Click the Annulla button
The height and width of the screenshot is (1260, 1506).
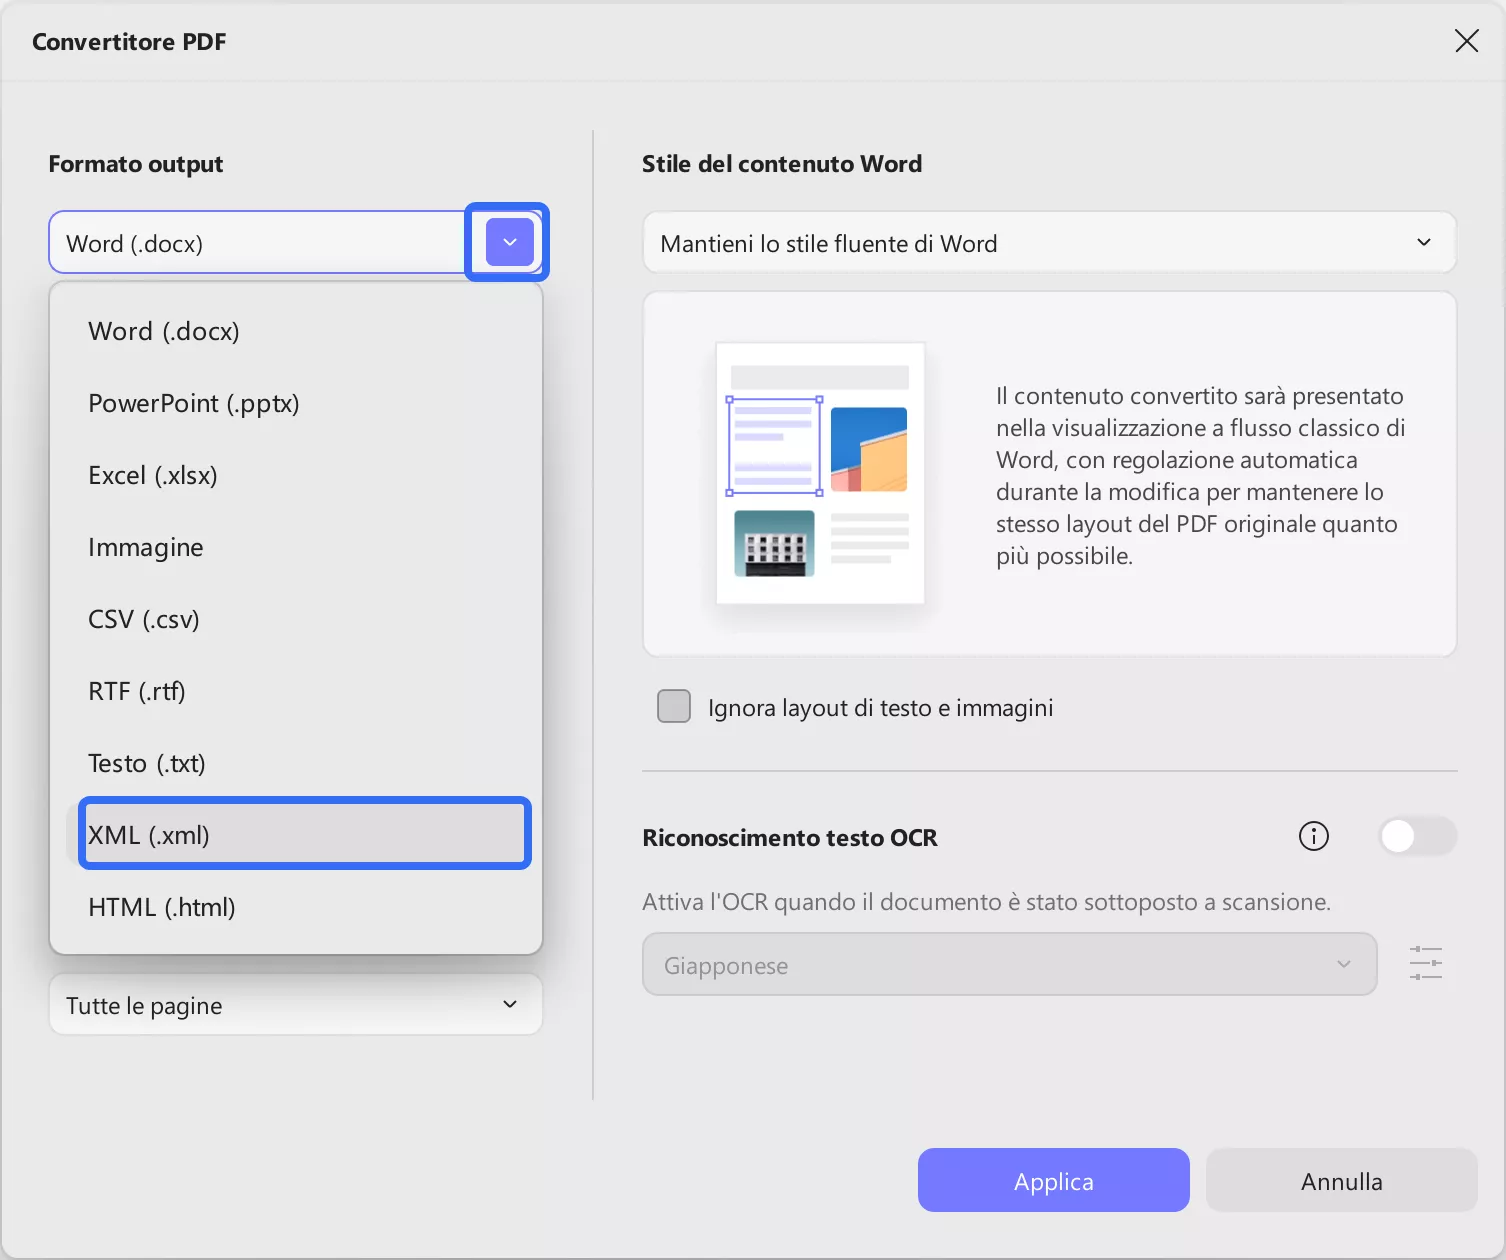1340,1180
